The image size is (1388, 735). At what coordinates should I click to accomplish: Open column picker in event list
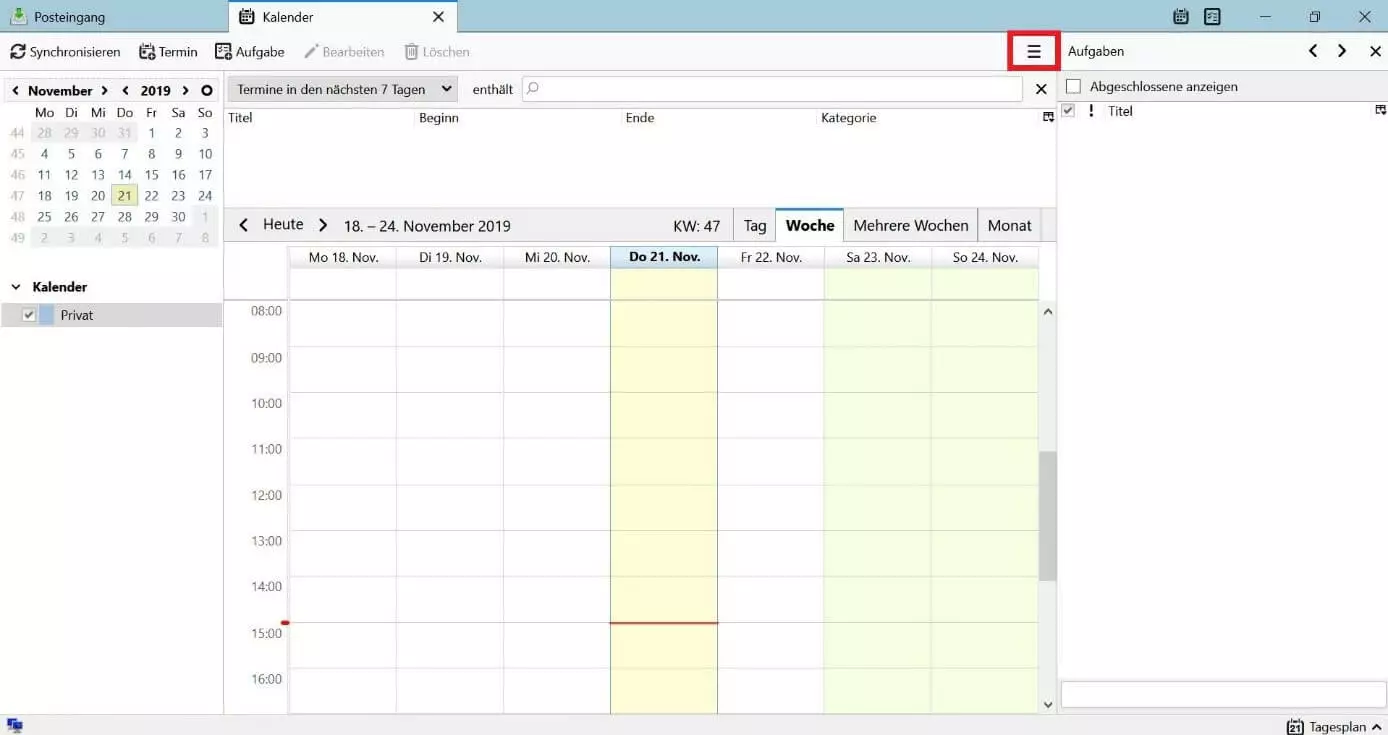(x=1048, y=118)
